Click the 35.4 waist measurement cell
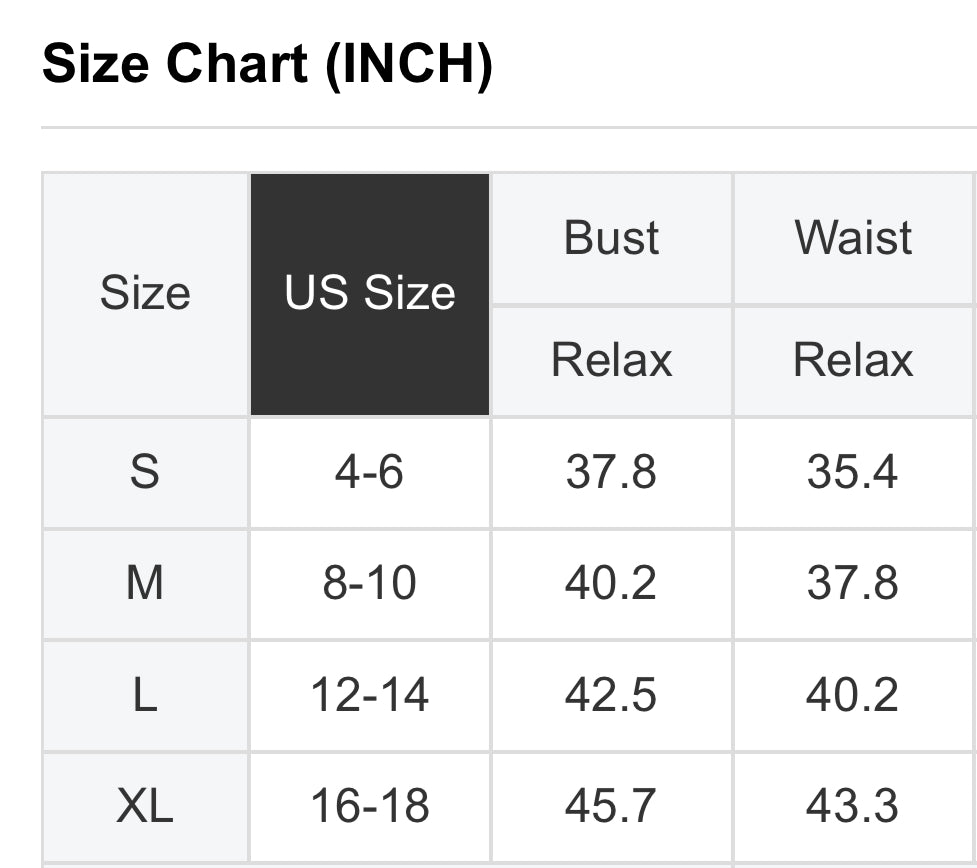The height and width of the screenshot is (868, 977). coord(853,471)
